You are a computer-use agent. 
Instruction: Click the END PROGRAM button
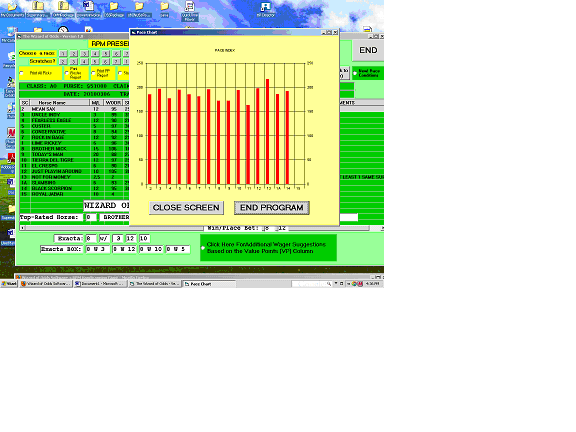pyautogui.click(x=272, y=208)
